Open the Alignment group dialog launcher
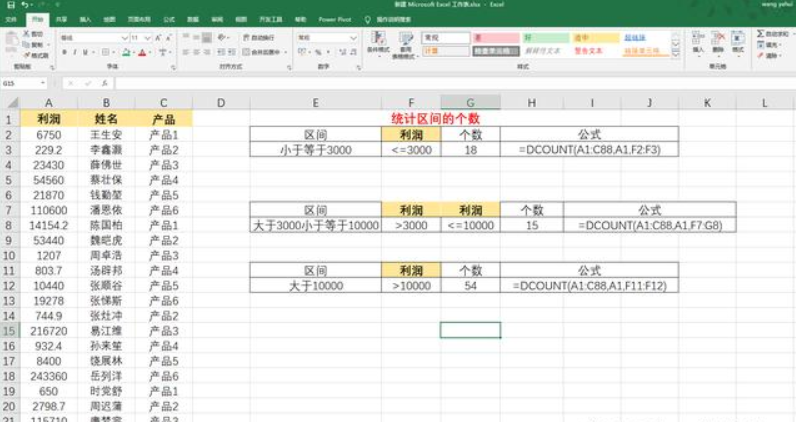 pyautogui.click(x=289, y=67)
